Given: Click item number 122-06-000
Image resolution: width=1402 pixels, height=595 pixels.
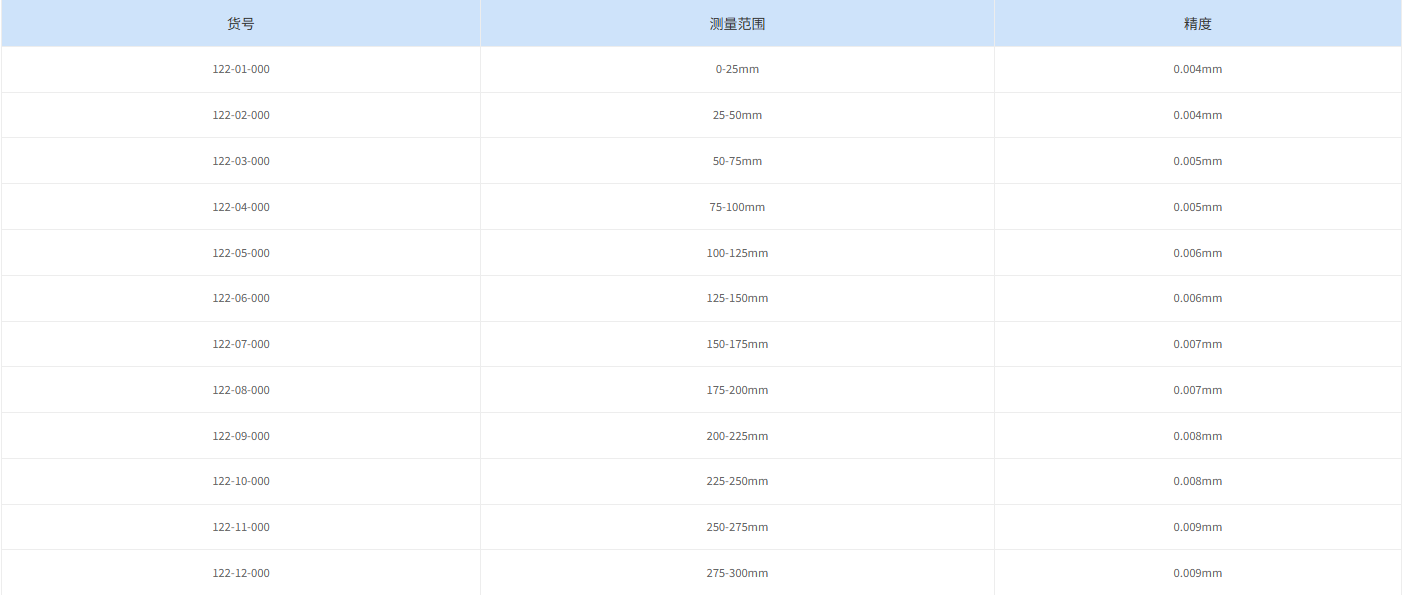Looking at the screenshot, I should point(240,298).
